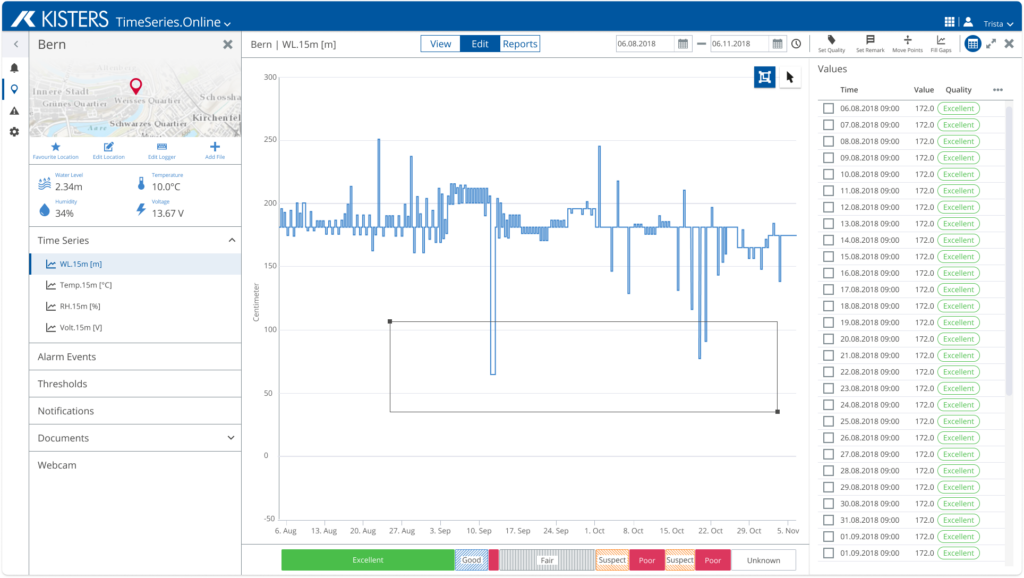This screenshot has height=578, width=1024.
Task: Click the start date field 06.08.2018
Action: pos(645,44)
